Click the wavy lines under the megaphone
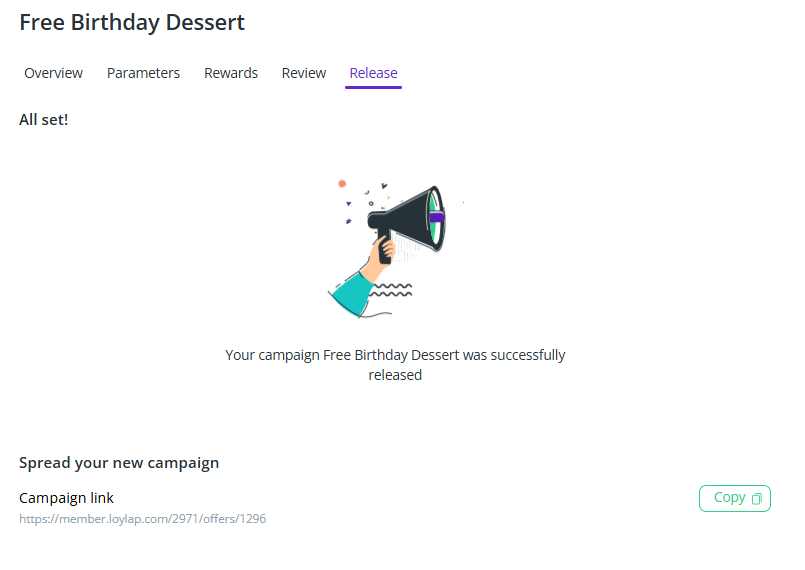805x570 pixels. 391,290
